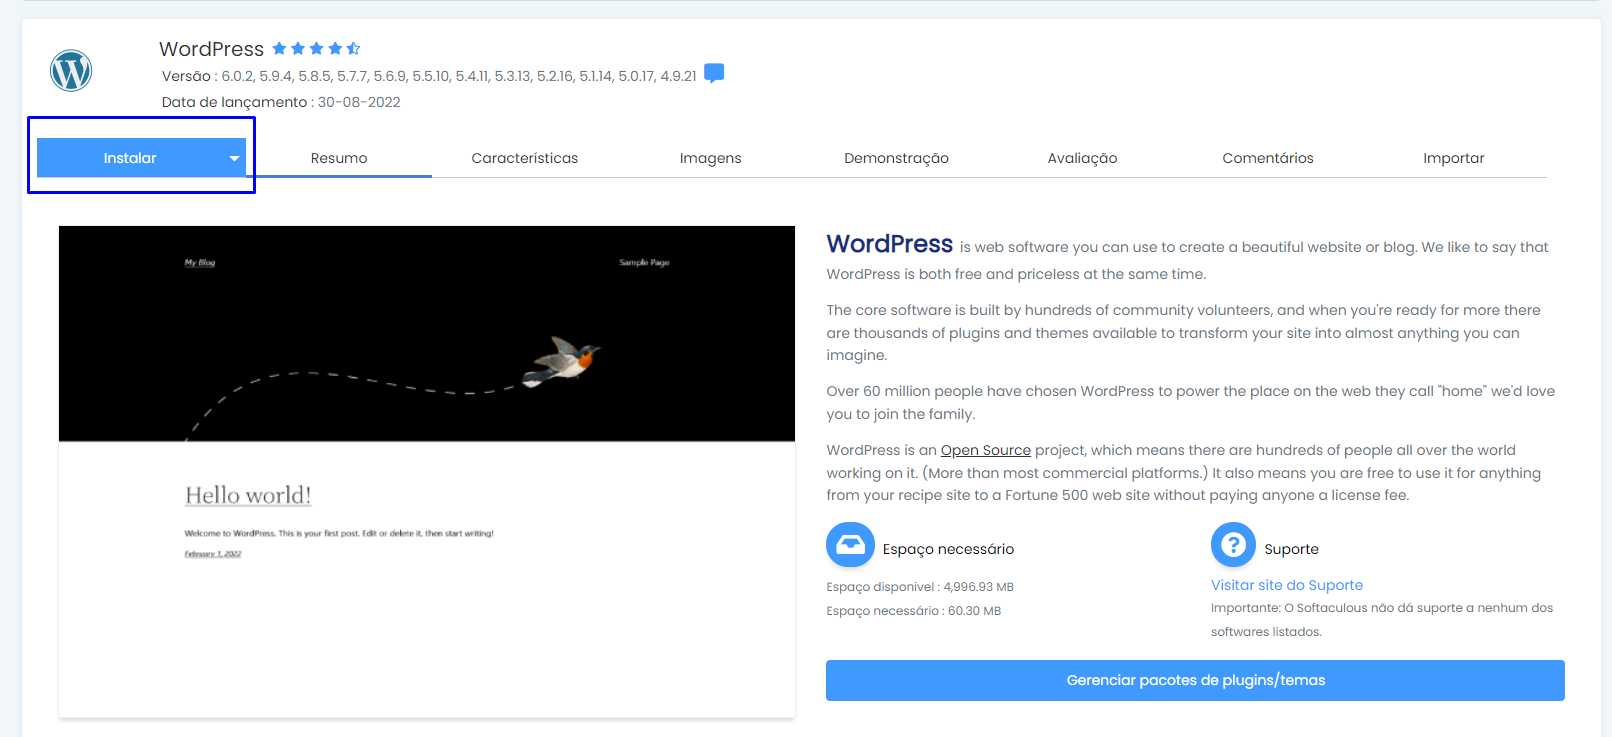The image size is (1612, 737).
Task: Switch to the Importar tab
Action: [1453, 158]
